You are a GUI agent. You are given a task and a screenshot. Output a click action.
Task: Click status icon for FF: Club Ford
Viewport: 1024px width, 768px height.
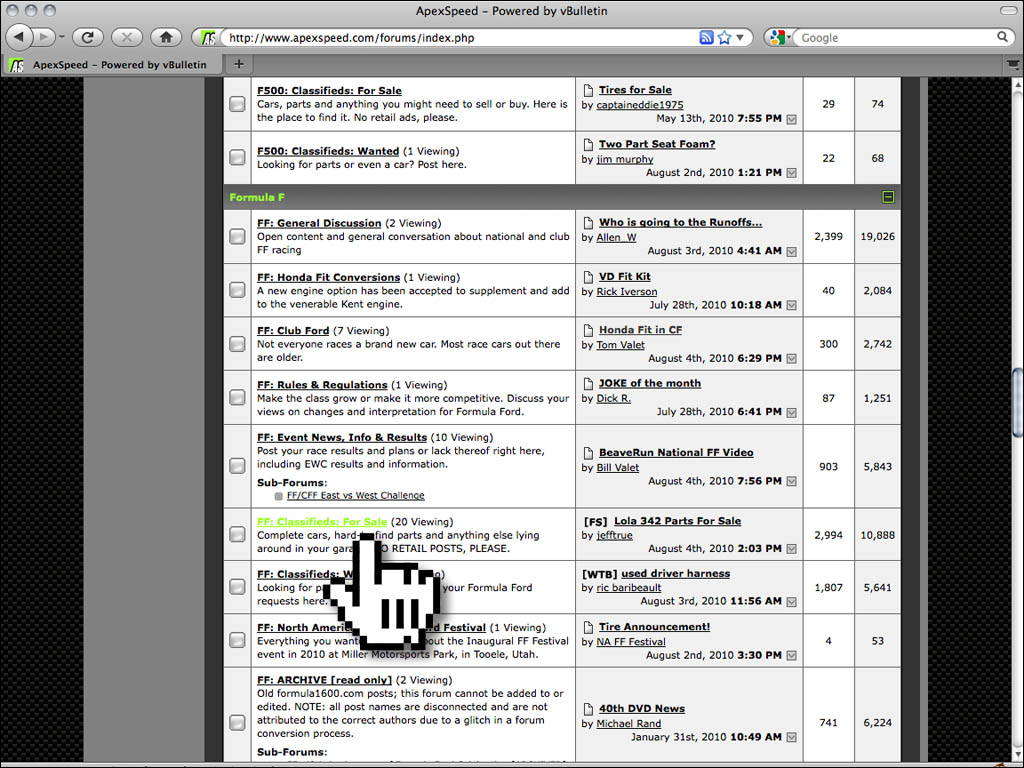click(x=237, y=344)
